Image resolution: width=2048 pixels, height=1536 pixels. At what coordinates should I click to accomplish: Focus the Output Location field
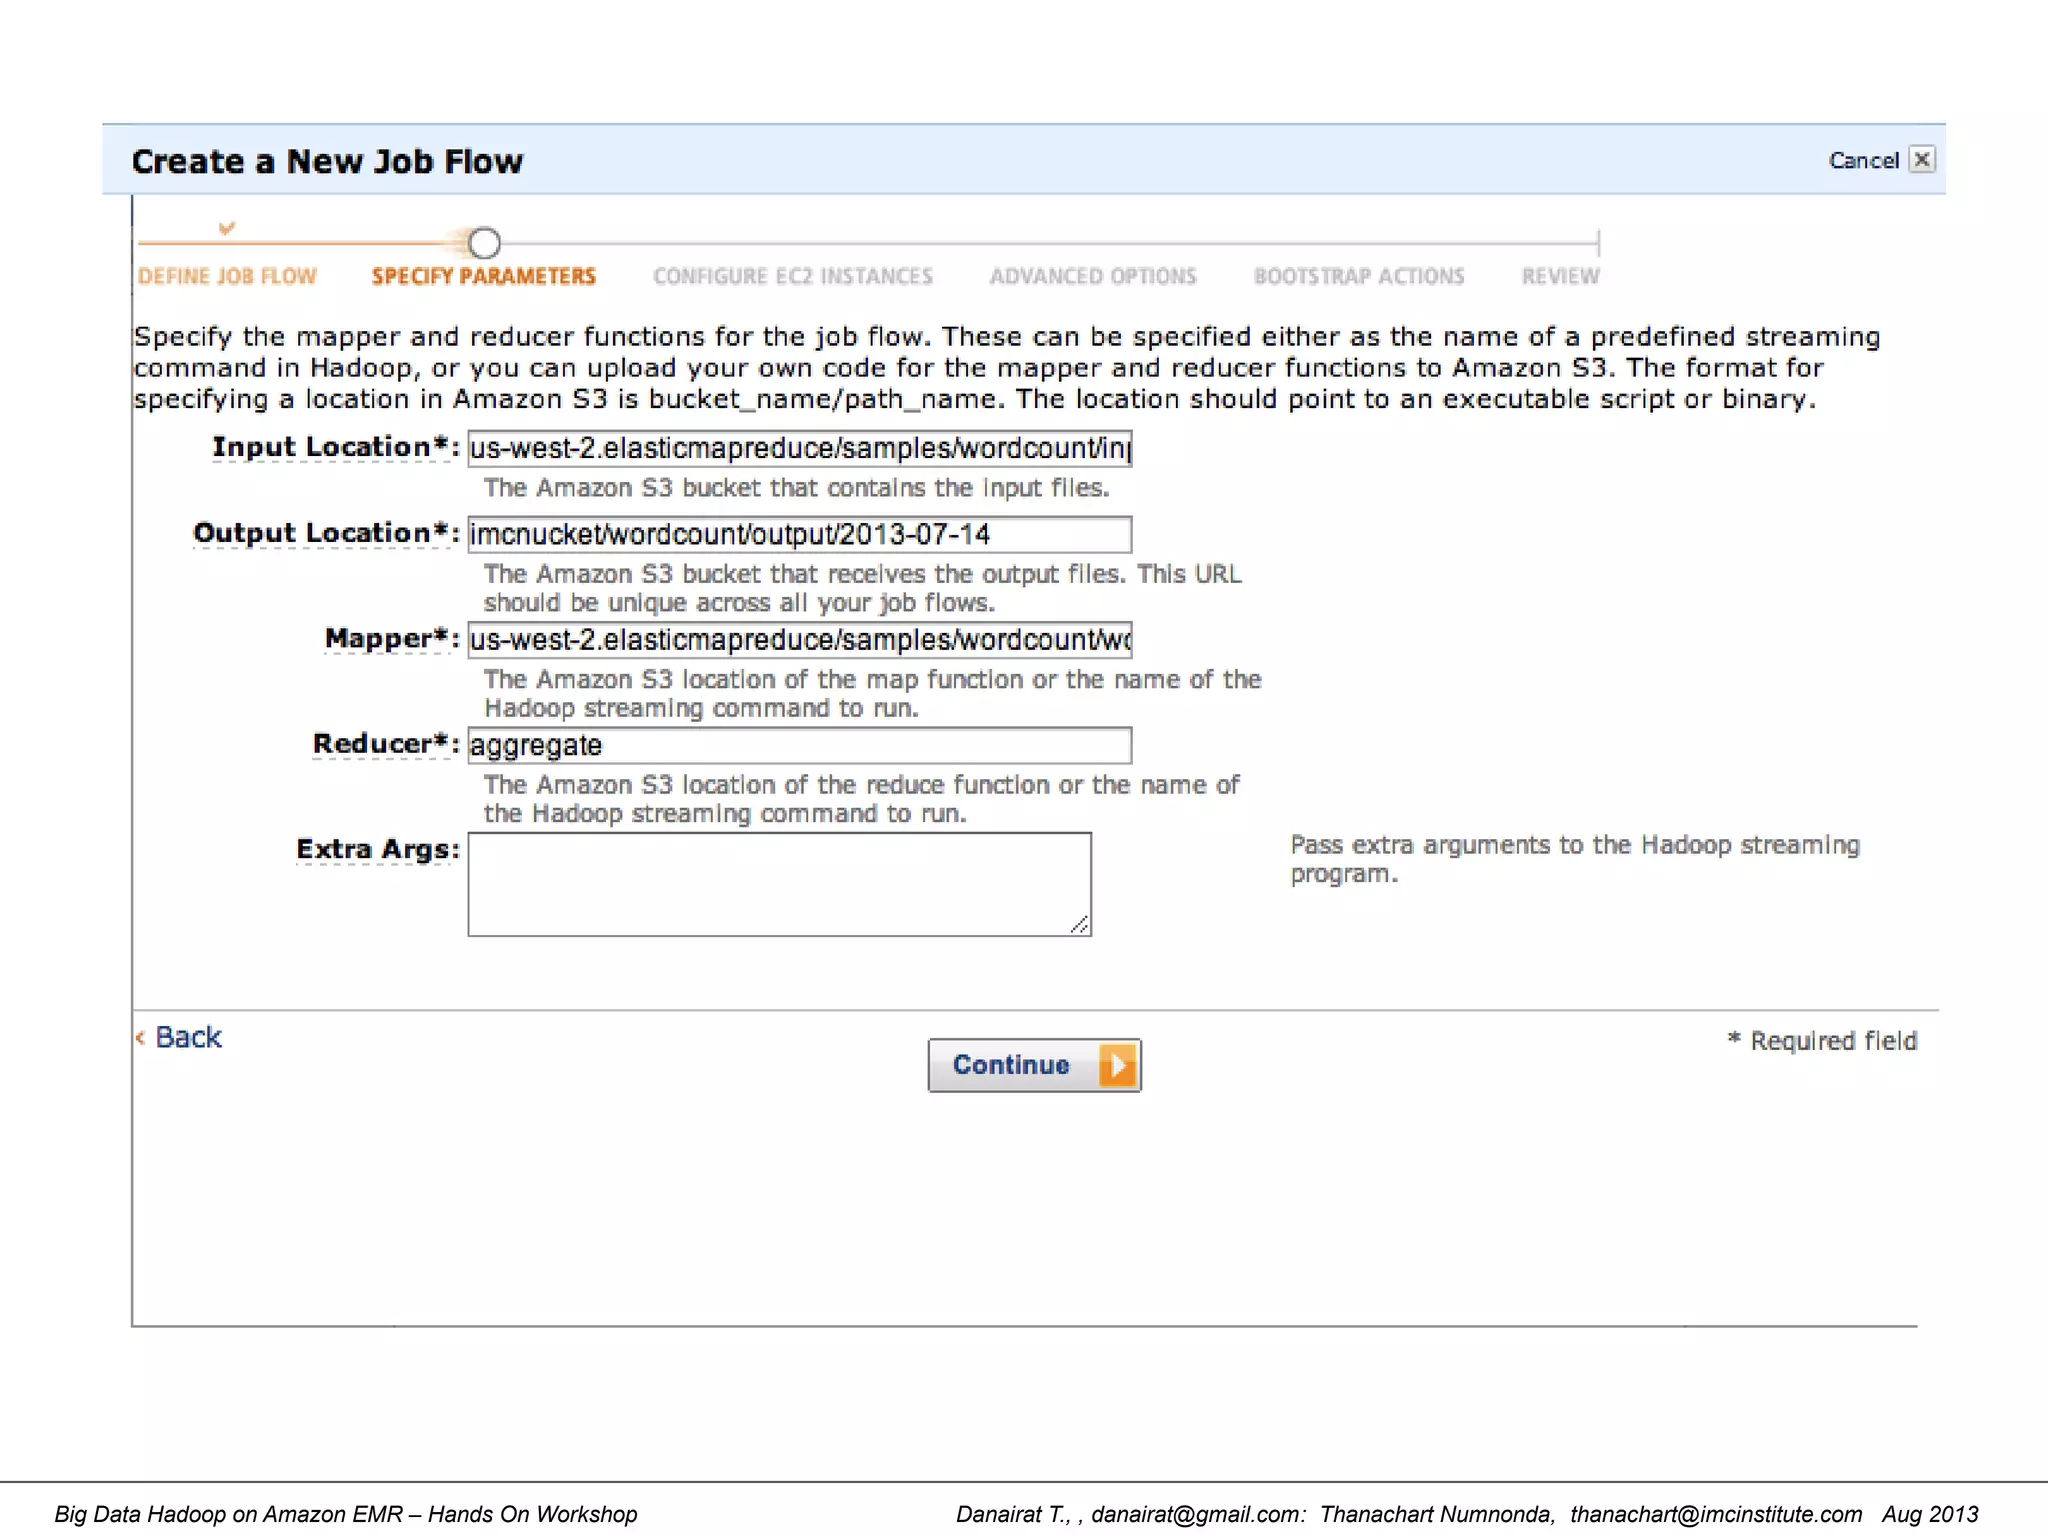[800, 534]
